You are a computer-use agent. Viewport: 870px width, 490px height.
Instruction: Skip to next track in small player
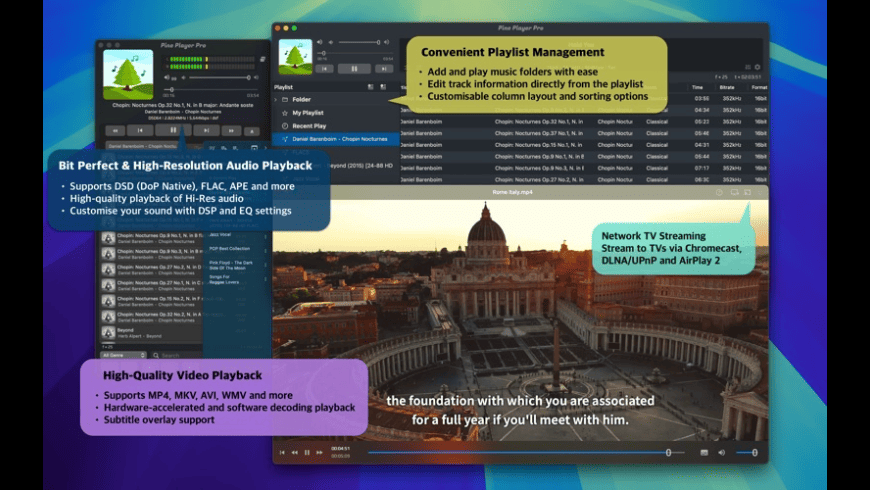click(x=206, y=130)
